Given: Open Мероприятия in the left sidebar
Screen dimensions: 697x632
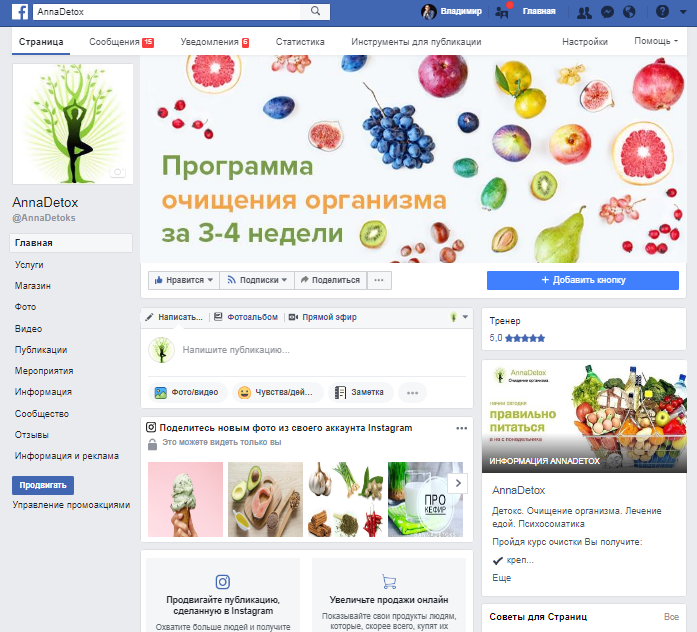Looking at the screenshot, I should [44, 371].
